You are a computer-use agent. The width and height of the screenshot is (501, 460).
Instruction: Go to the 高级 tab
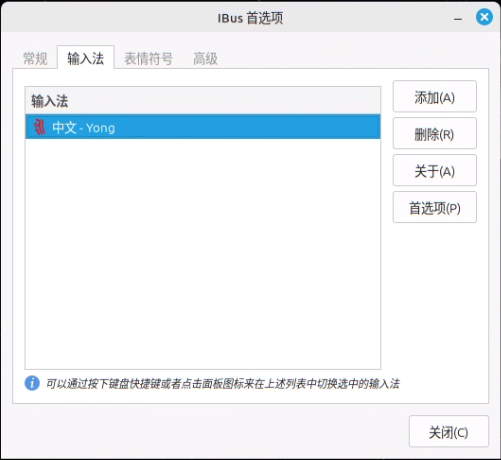coord(205,59)
